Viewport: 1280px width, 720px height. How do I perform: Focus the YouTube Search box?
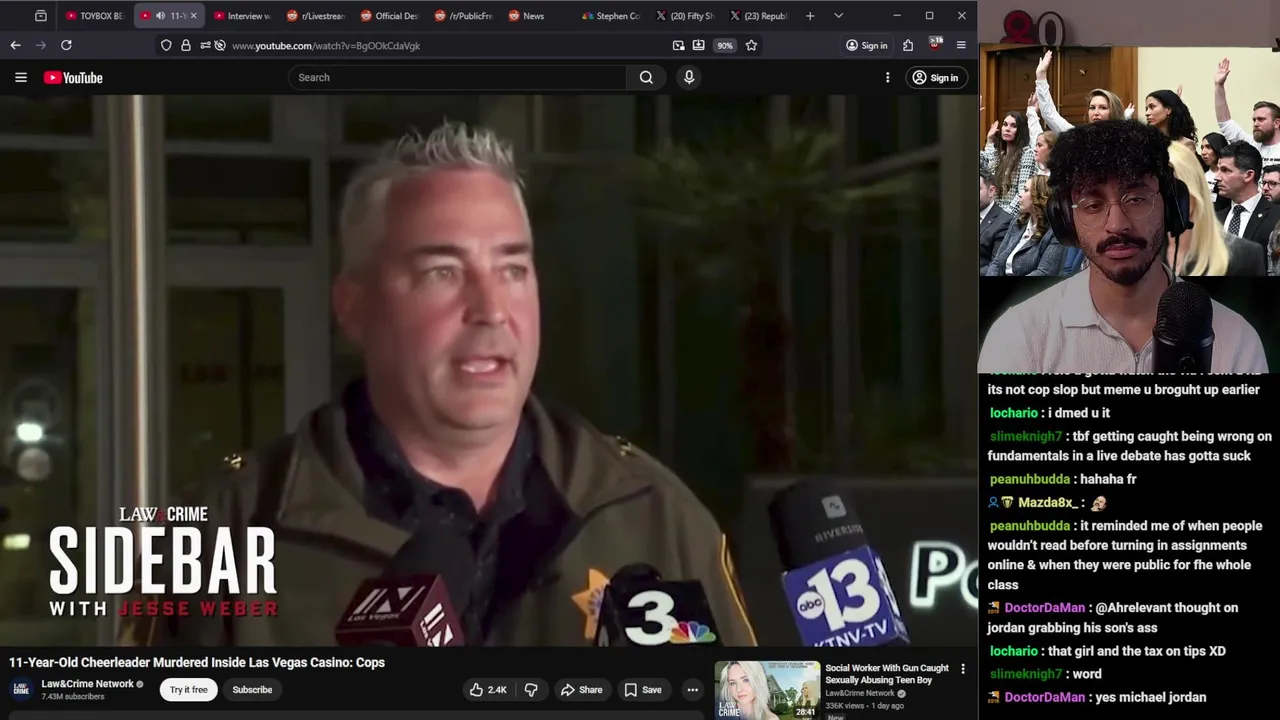458,77
